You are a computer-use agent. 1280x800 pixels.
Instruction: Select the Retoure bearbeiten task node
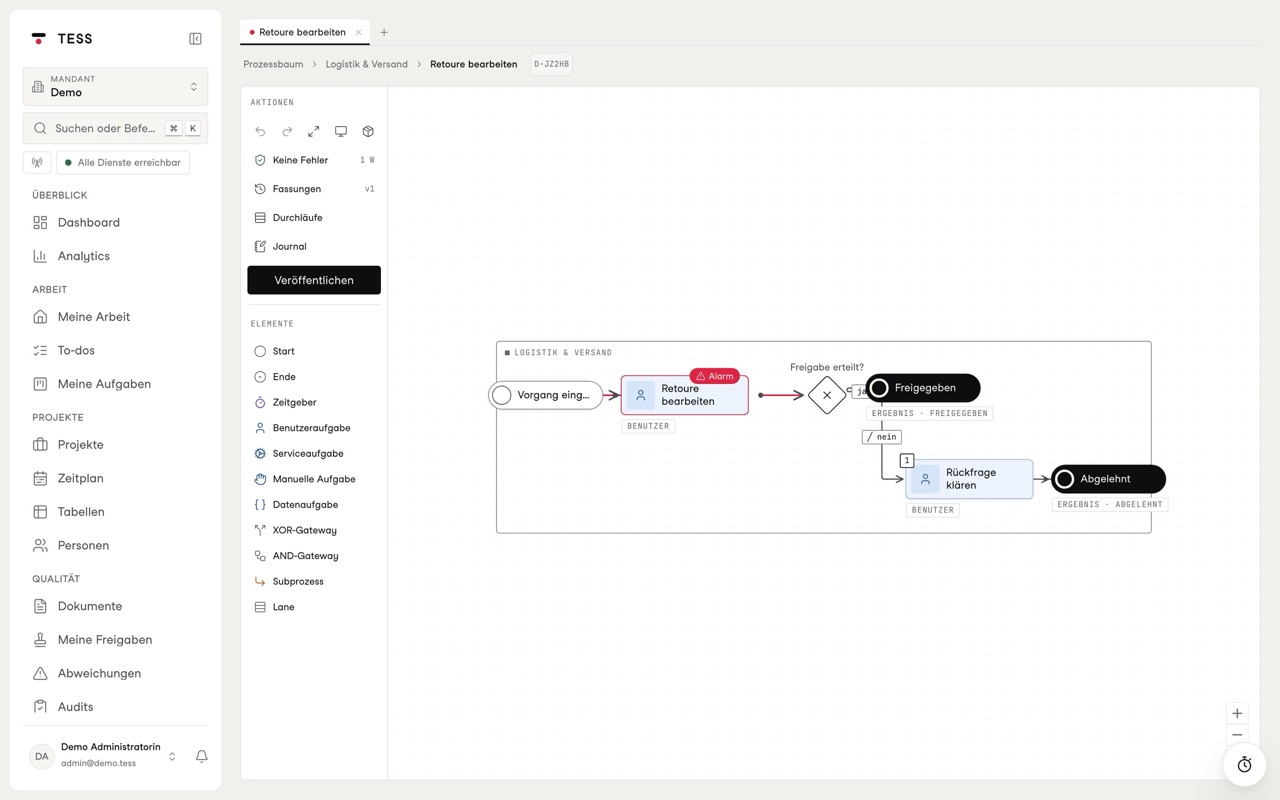coord(685,395)
